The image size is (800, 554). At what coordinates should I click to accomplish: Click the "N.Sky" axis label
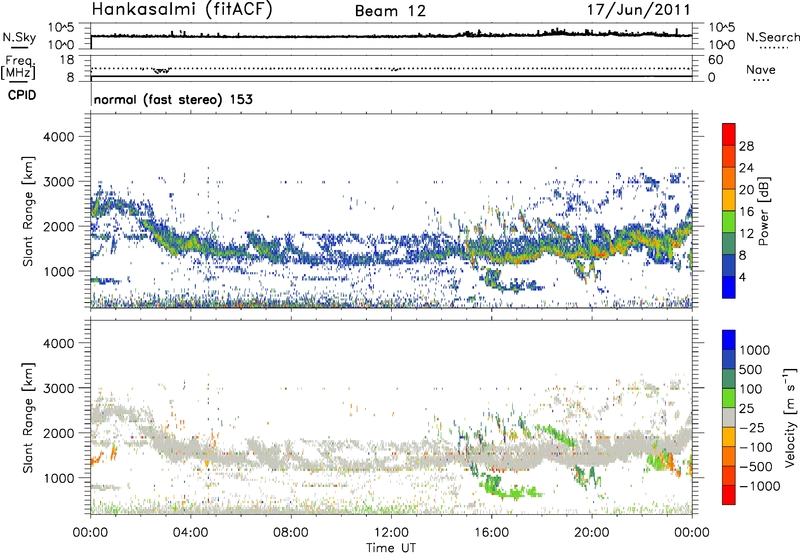coord(19,37)
